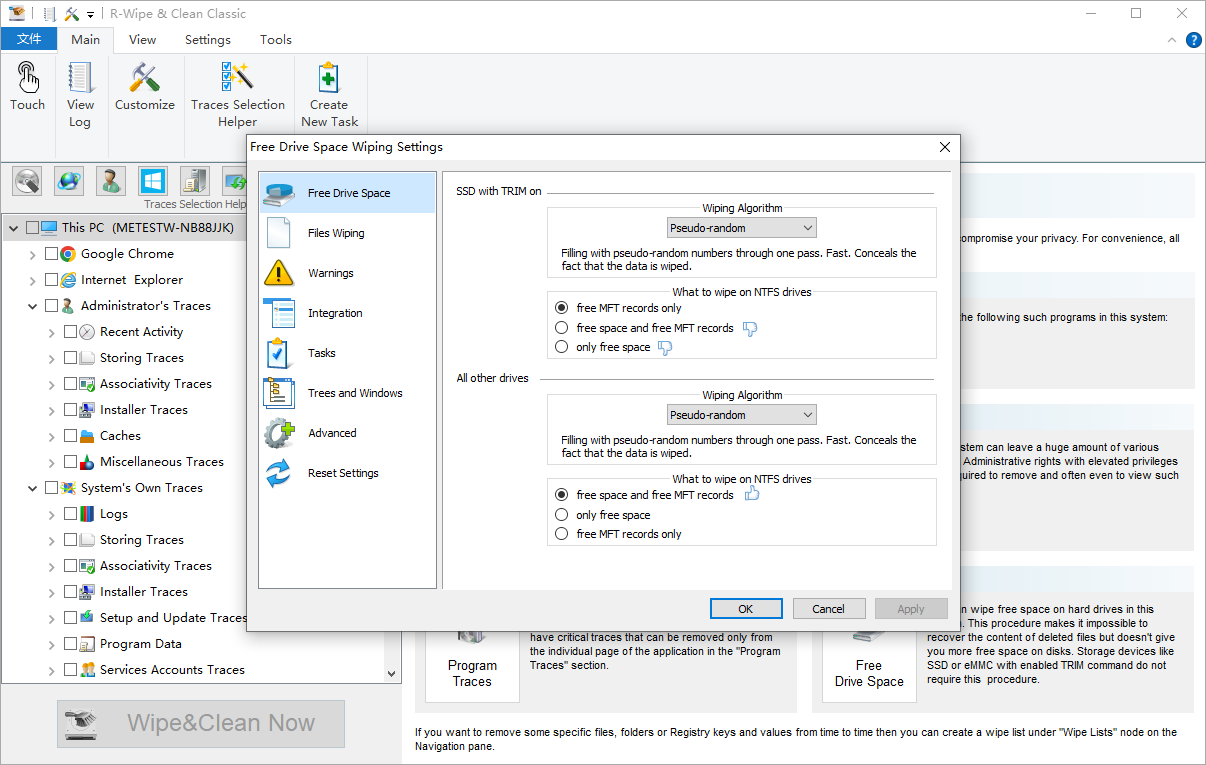Image resolution: width=1206 pixels, height=765 pixels.
Task: Open the SSD Wiping Algorithm dropdown
Action: 742,228
